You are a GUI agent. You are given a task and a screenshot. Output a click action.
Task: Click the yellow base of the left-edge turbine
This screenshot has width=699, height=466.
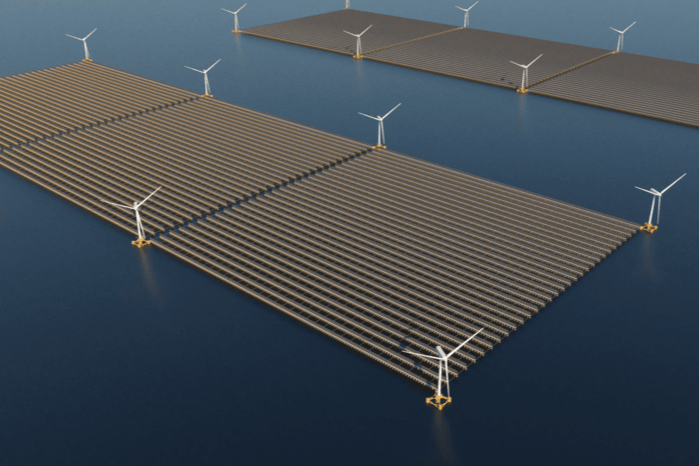pyautogui.click(x=140, y=241)
